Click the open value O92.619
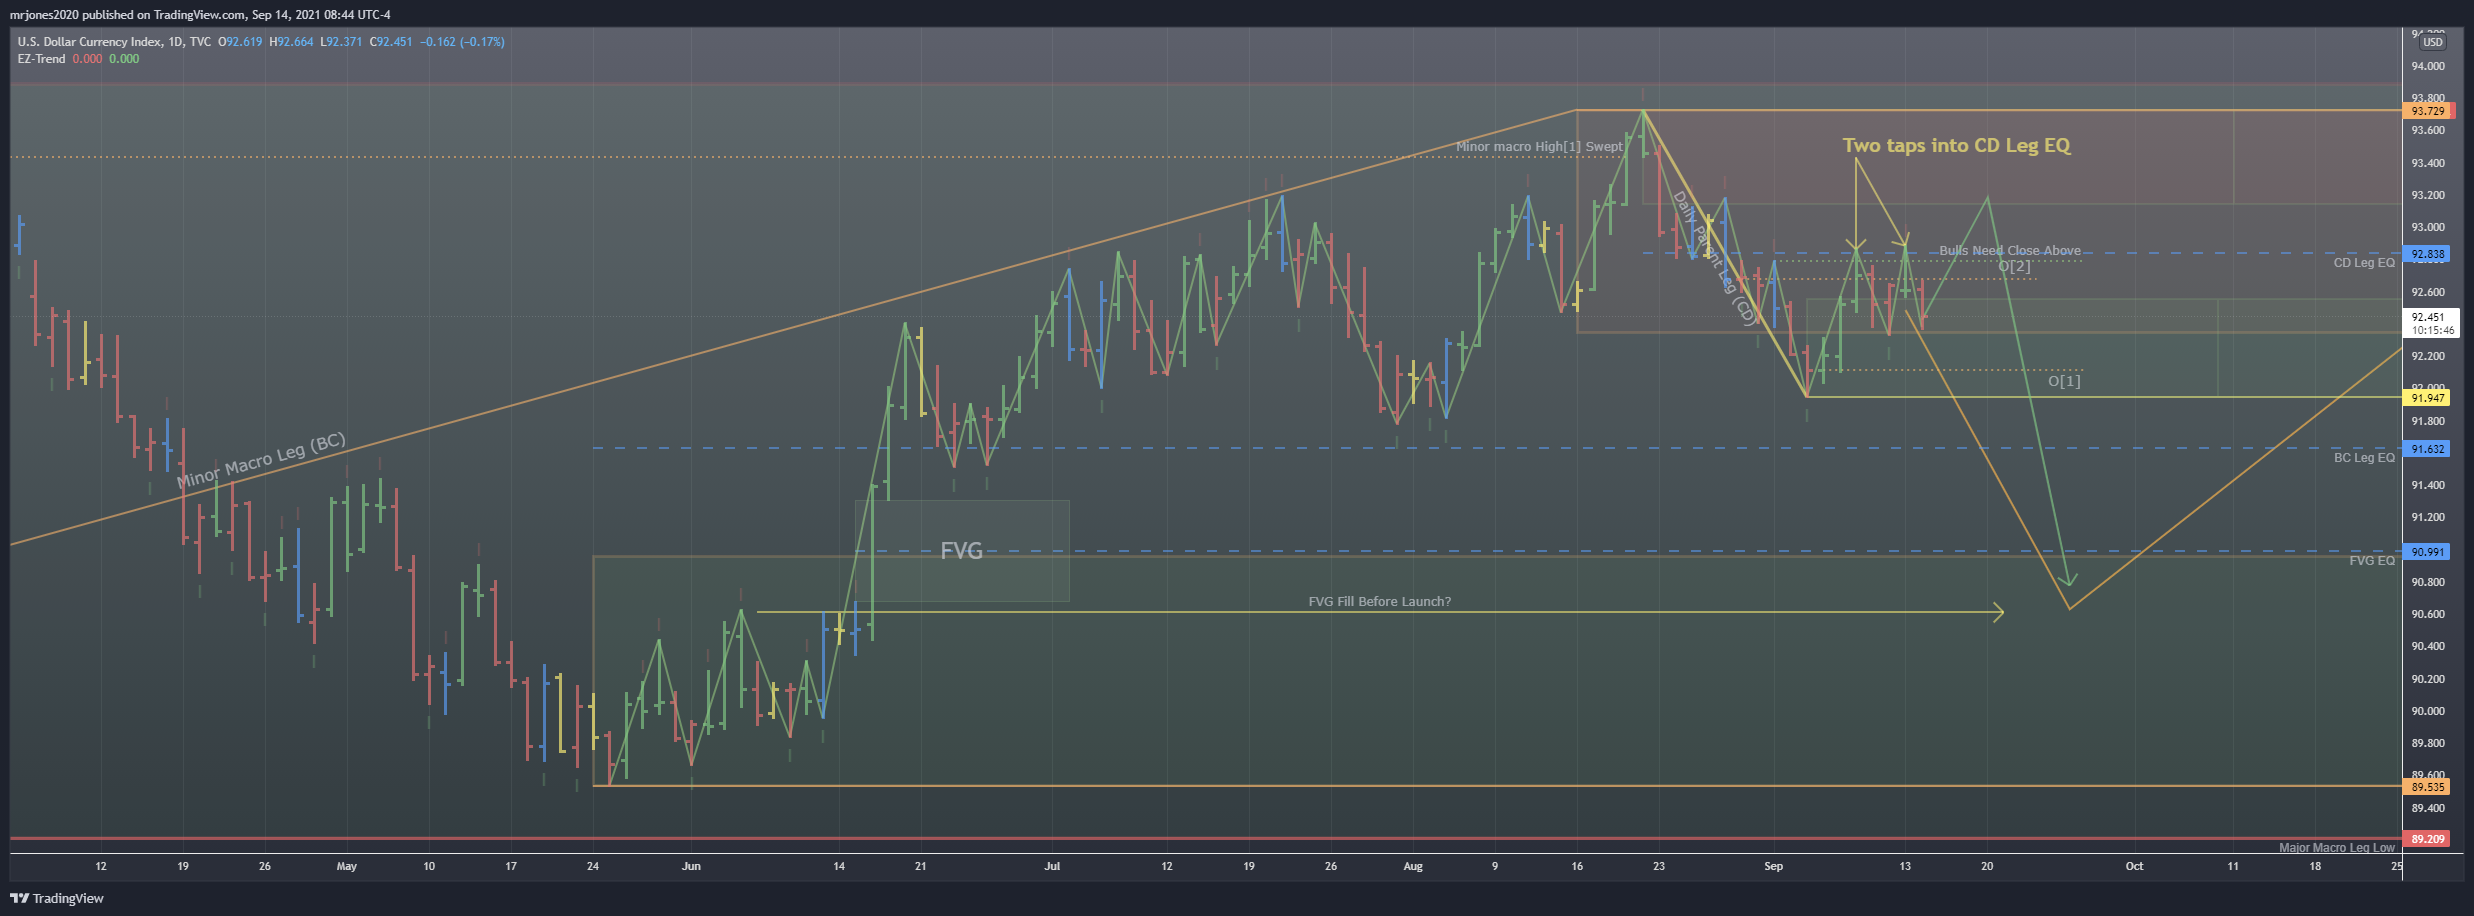 240,42
